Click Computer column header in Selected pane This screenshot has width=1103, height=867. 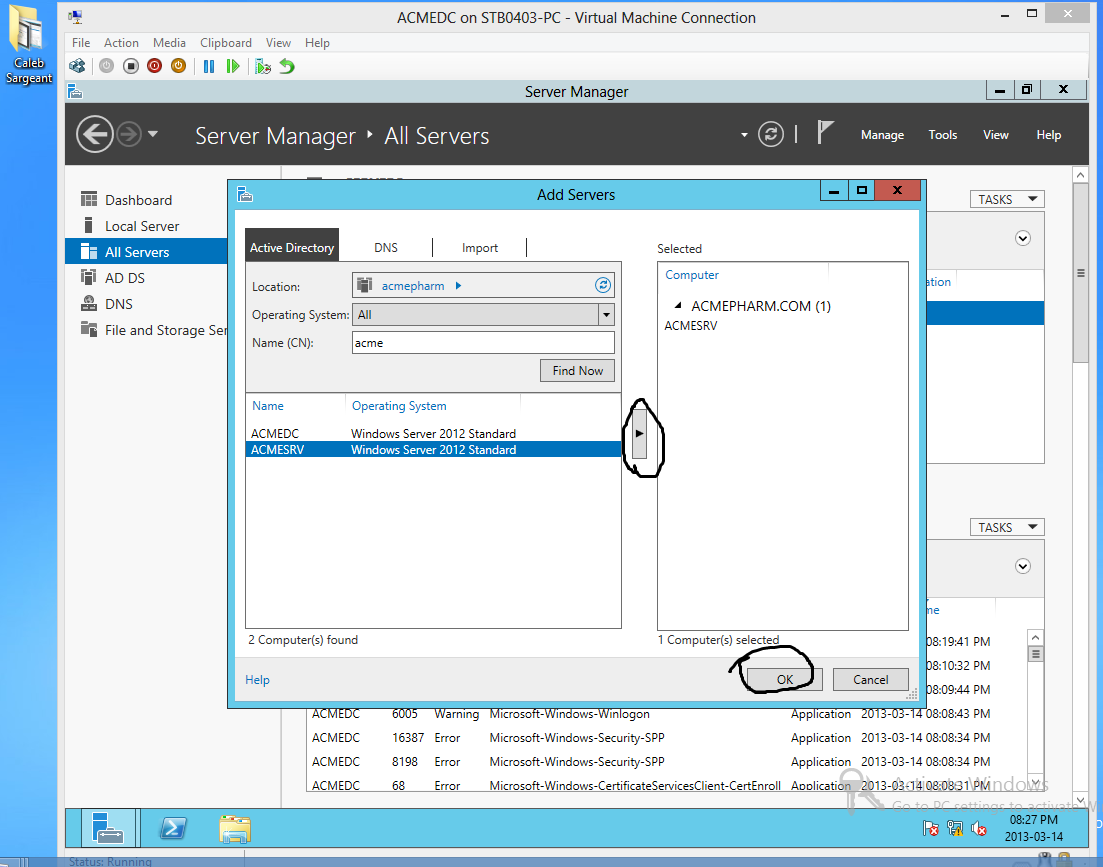click(692, 275)
